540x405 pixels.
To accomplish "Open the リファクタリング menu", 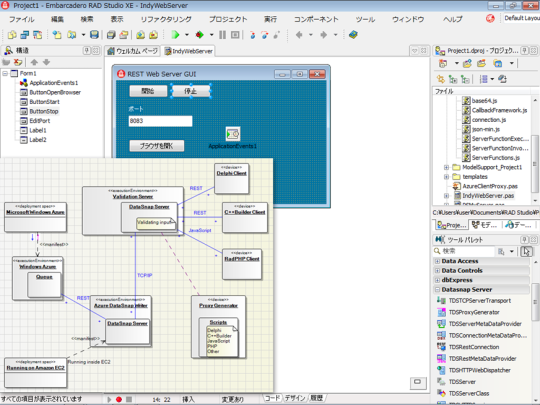I will pyautogui.click(x=166, y=19).
